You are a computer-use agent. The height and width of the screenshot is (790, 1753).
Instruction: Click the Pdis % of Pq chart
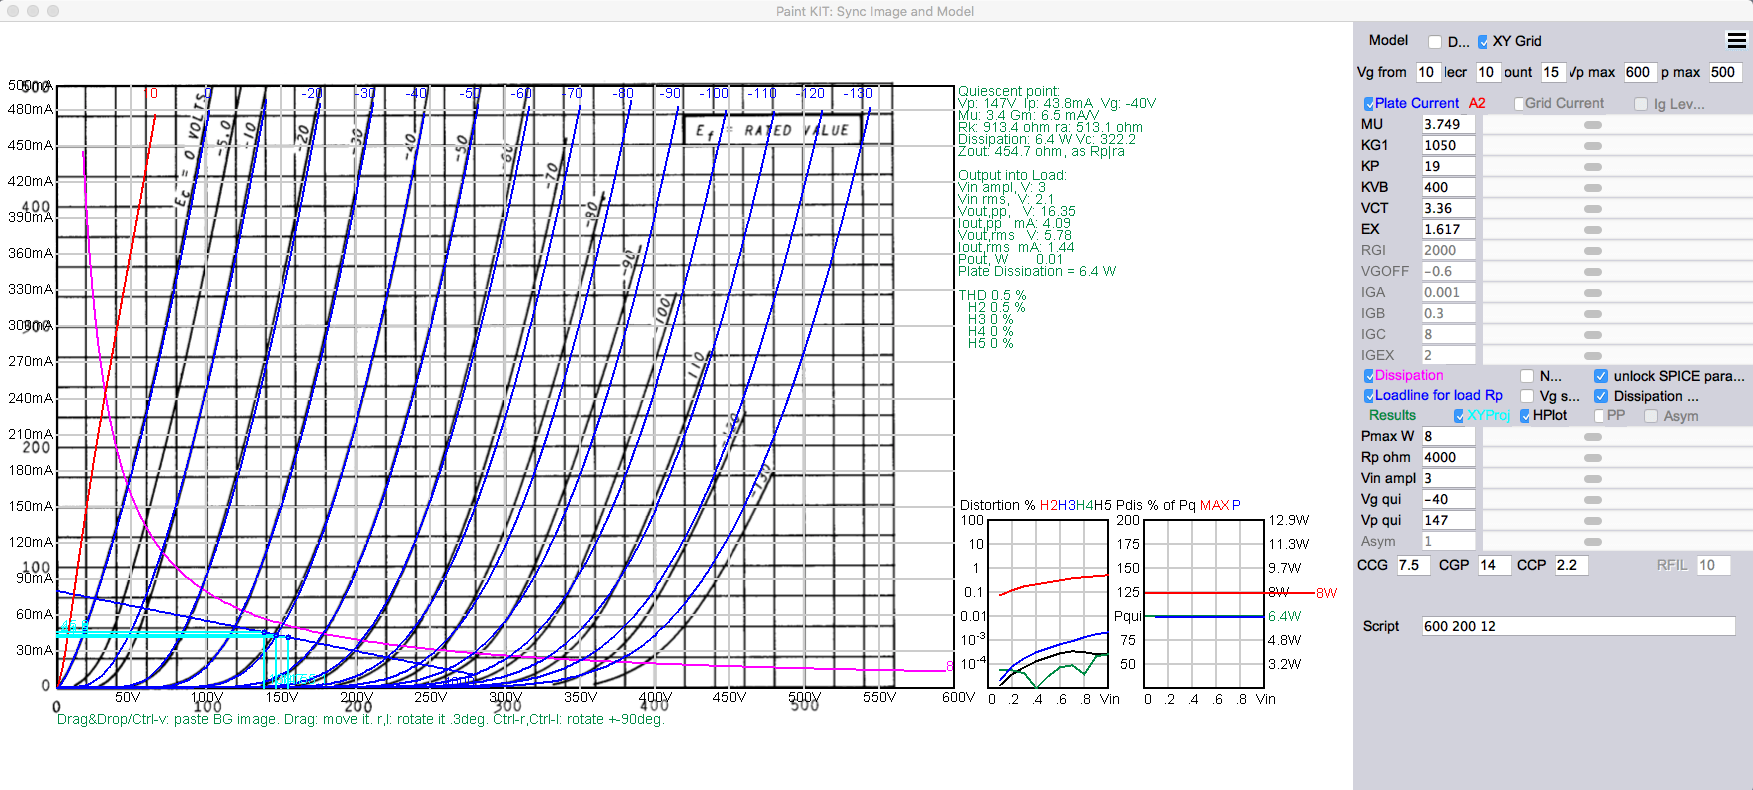tap(1204, 604)
